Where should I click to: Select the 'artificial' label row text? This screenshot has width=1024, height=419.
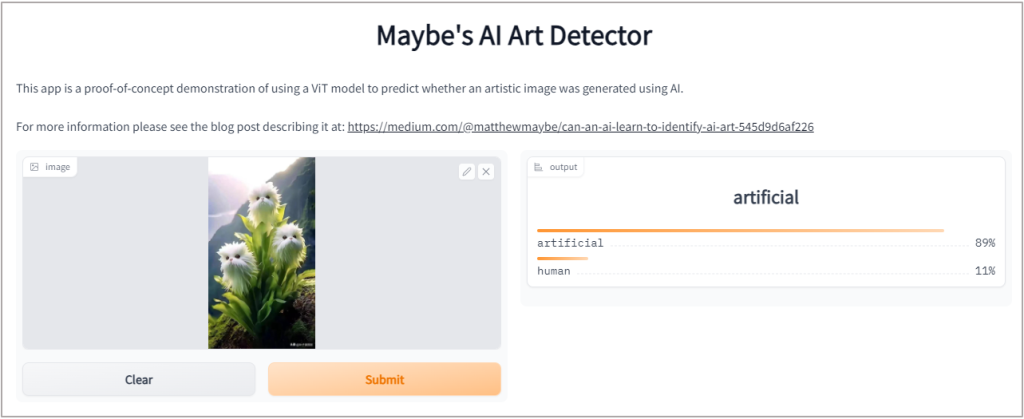pyautogui.click(x=570, y=243)
